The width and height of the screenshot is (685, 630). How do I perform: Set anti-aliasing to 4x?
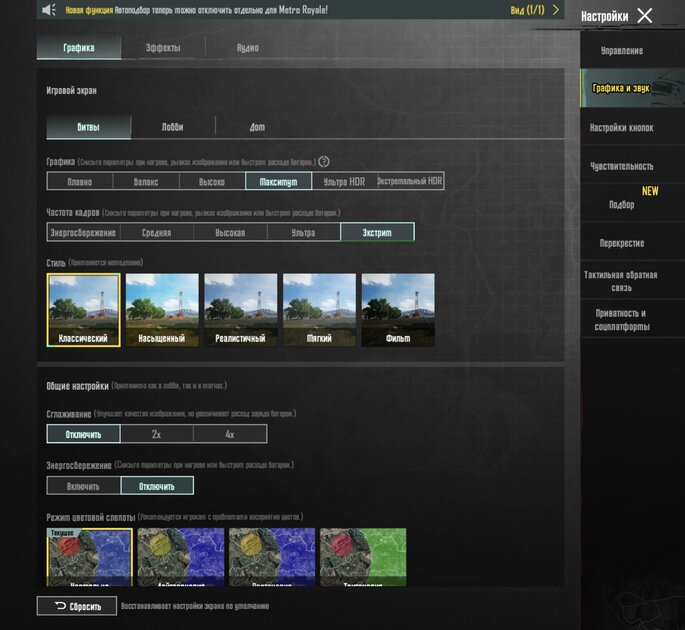click(230, 434)
